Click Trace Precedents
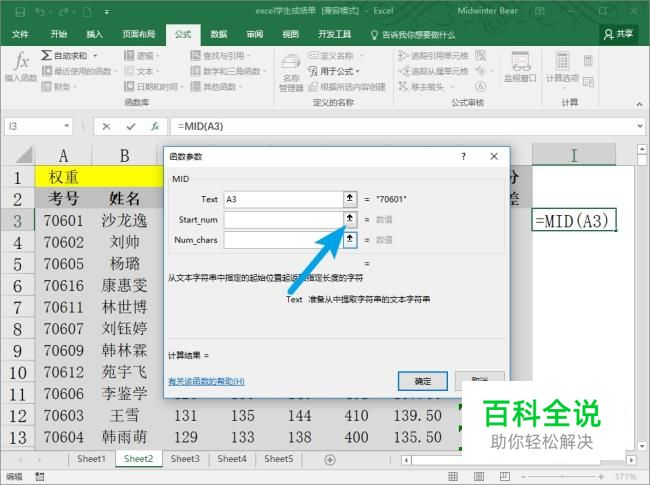Screen dimensions: 650x485 point(433,56)
